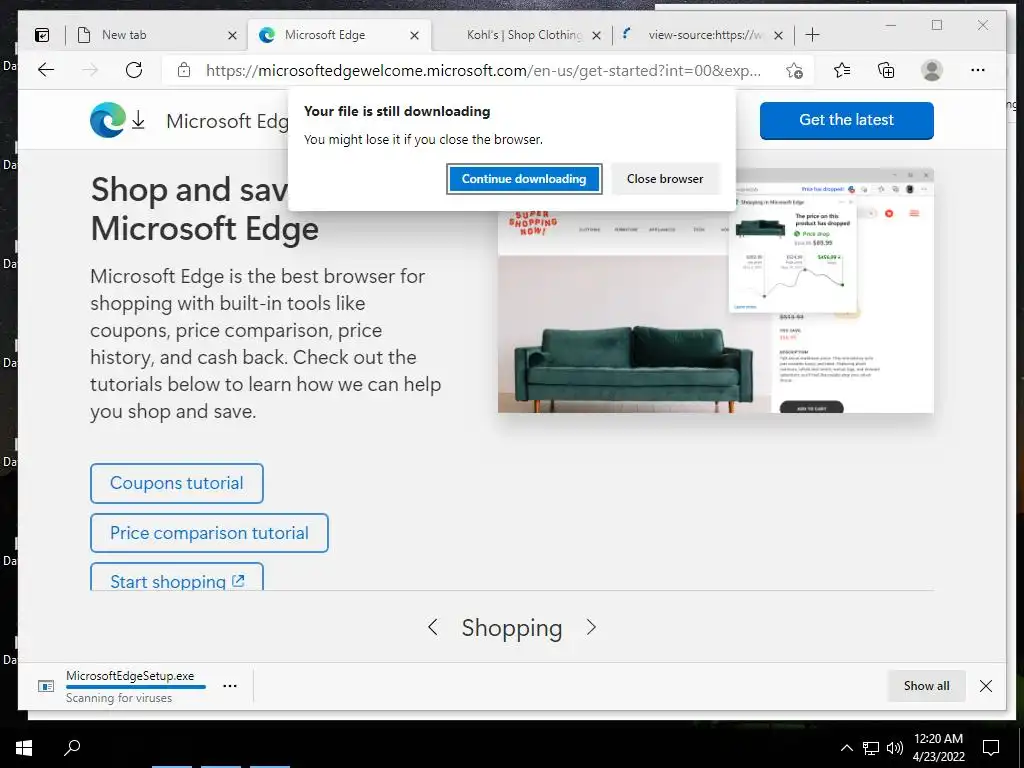This screenshot has height=768, width=1024.
Task: Go back using the back arrow
Action: pyautogui.click(x=46, y=70)
